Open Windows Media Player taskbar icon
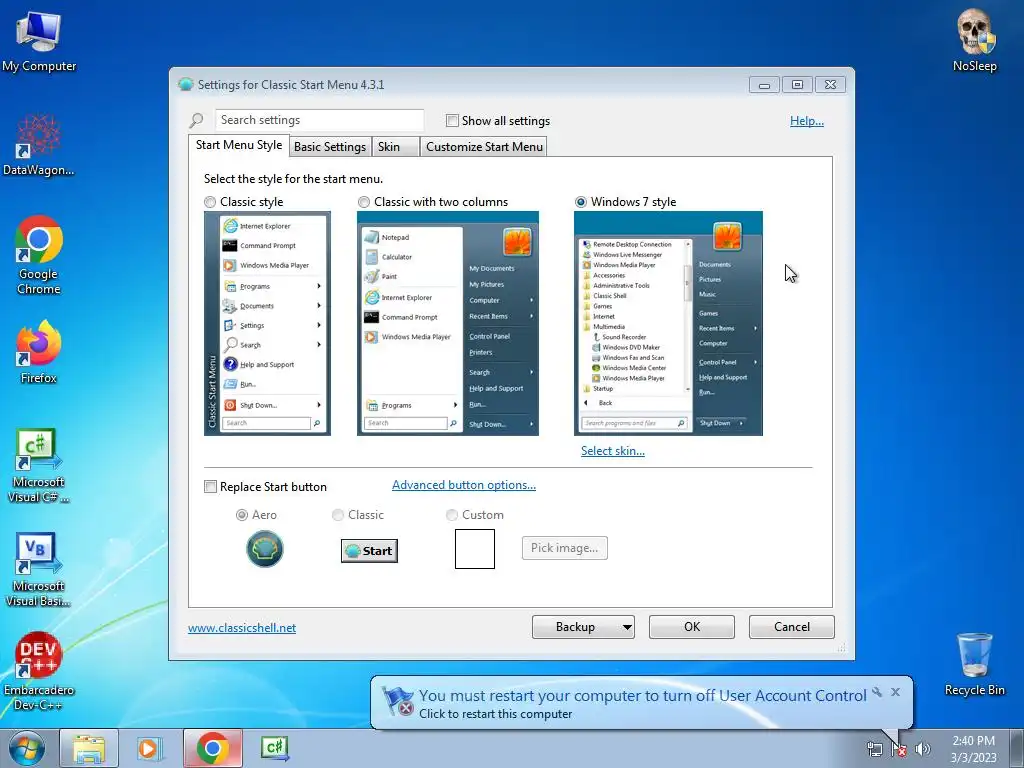 pos(149,748)
